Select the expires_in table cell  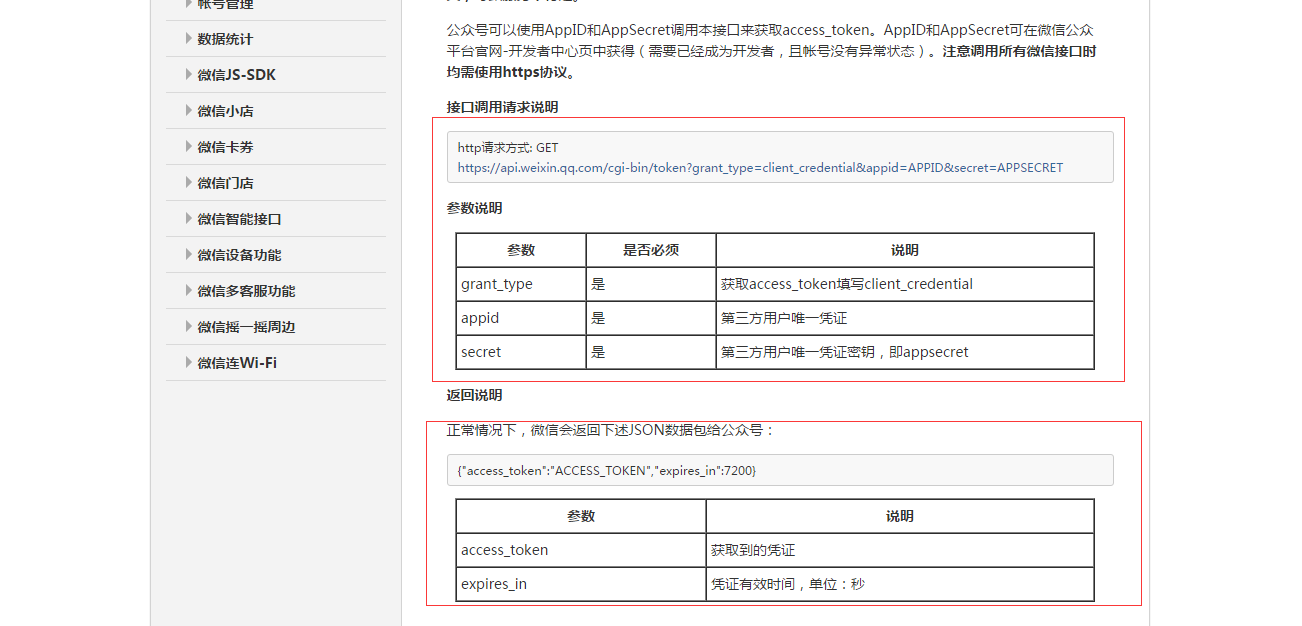(581, 584)
